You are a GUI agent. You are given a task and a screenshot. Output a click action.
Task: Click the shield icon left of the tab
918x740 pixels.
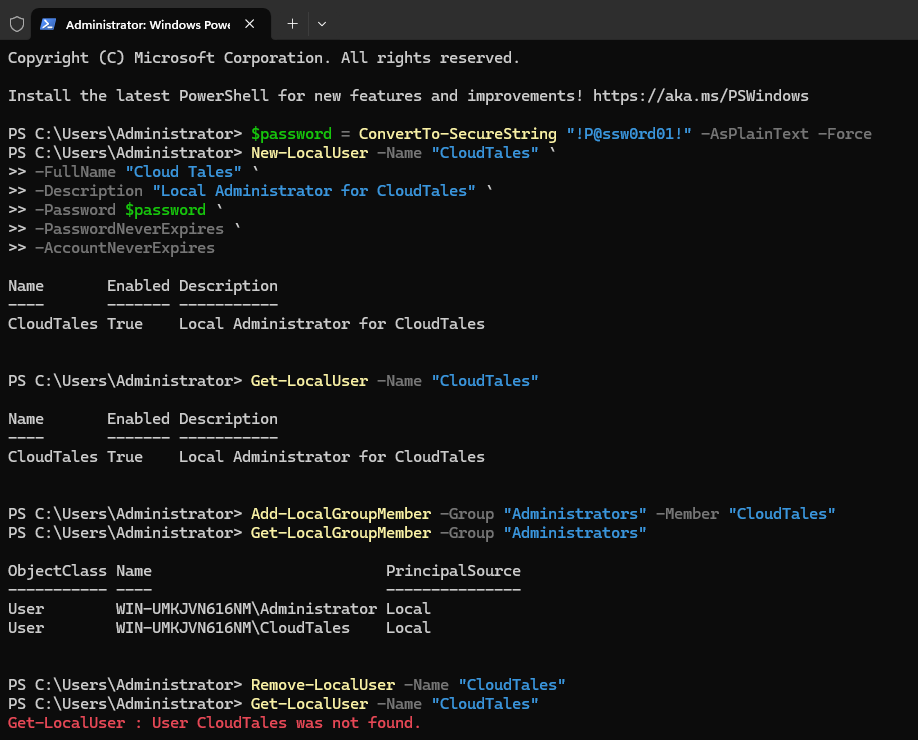point(17,24)
